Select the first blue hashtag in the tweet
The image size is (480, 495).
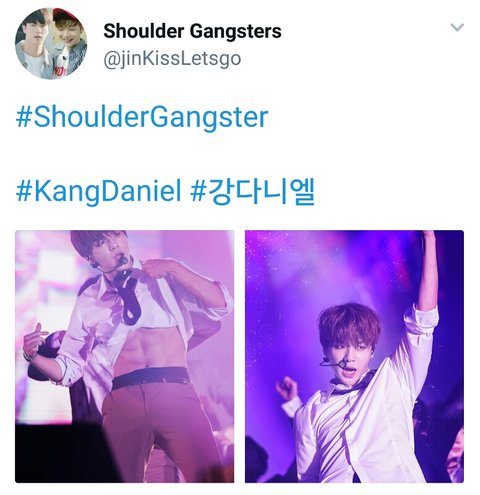[x=142, y=117]
